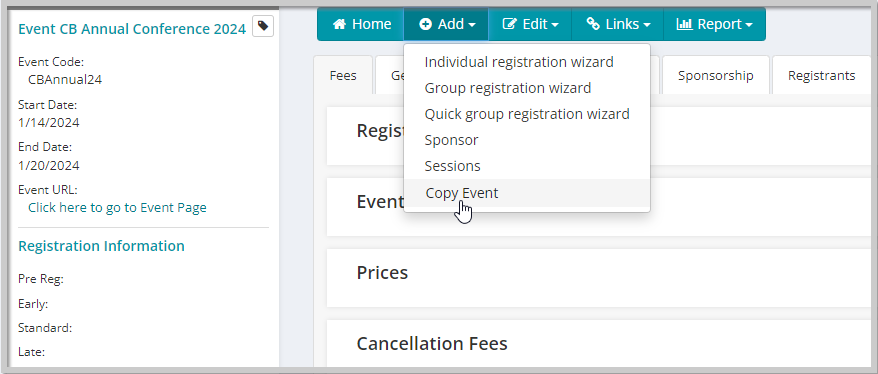Switch to the Fees tab
This screenshot has width=878, height=374.
click(x=343, y=75)
